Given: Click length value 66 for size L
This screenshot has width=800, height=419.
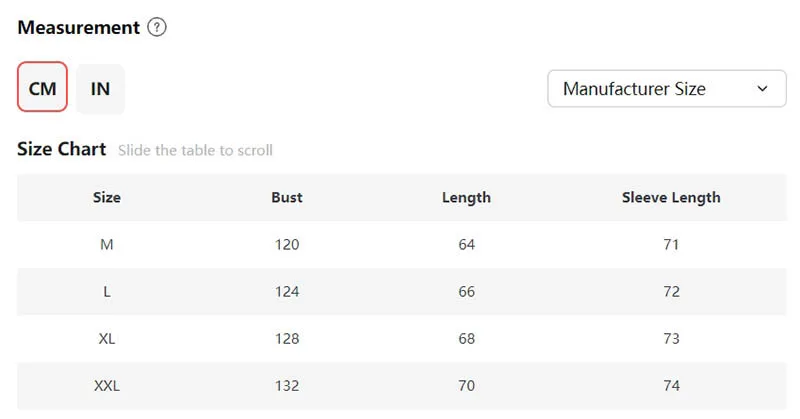Looking at the screenshot, I should (x=466, y=291).
